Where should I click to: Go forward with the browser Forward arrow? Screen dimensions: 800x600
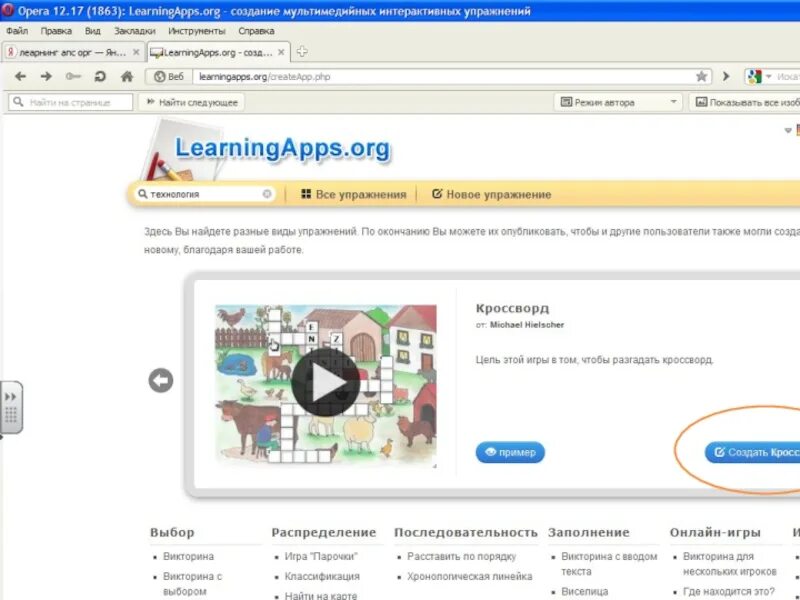coord(46,77)
